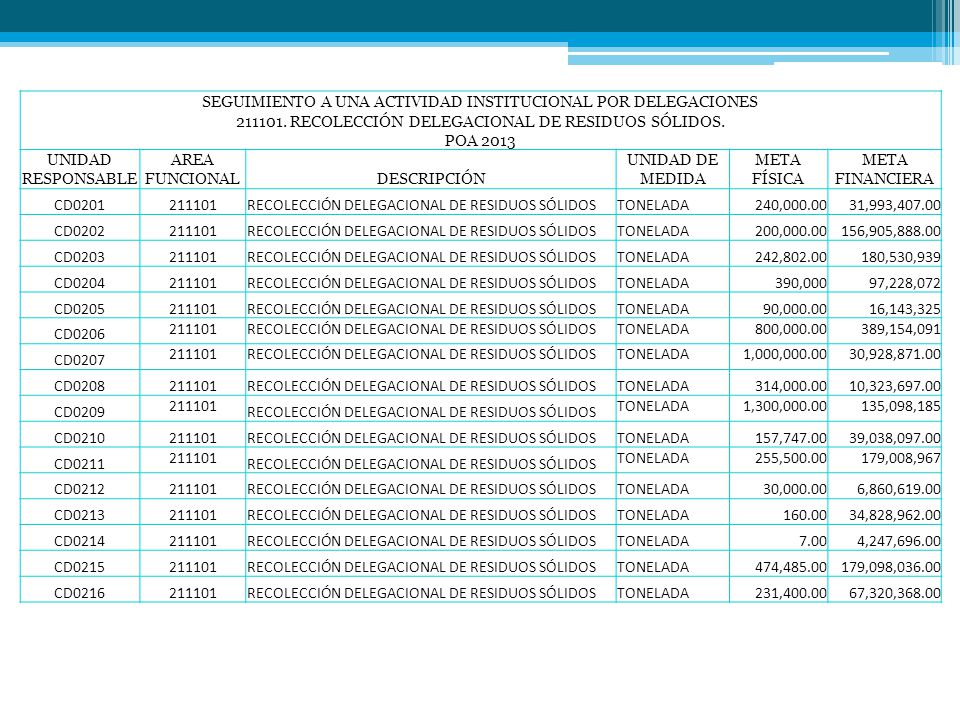The width and height of the screenshot is (960, 720).
Task: Click the UNIDAD DE MEDIDA column header
Action: 672,169
